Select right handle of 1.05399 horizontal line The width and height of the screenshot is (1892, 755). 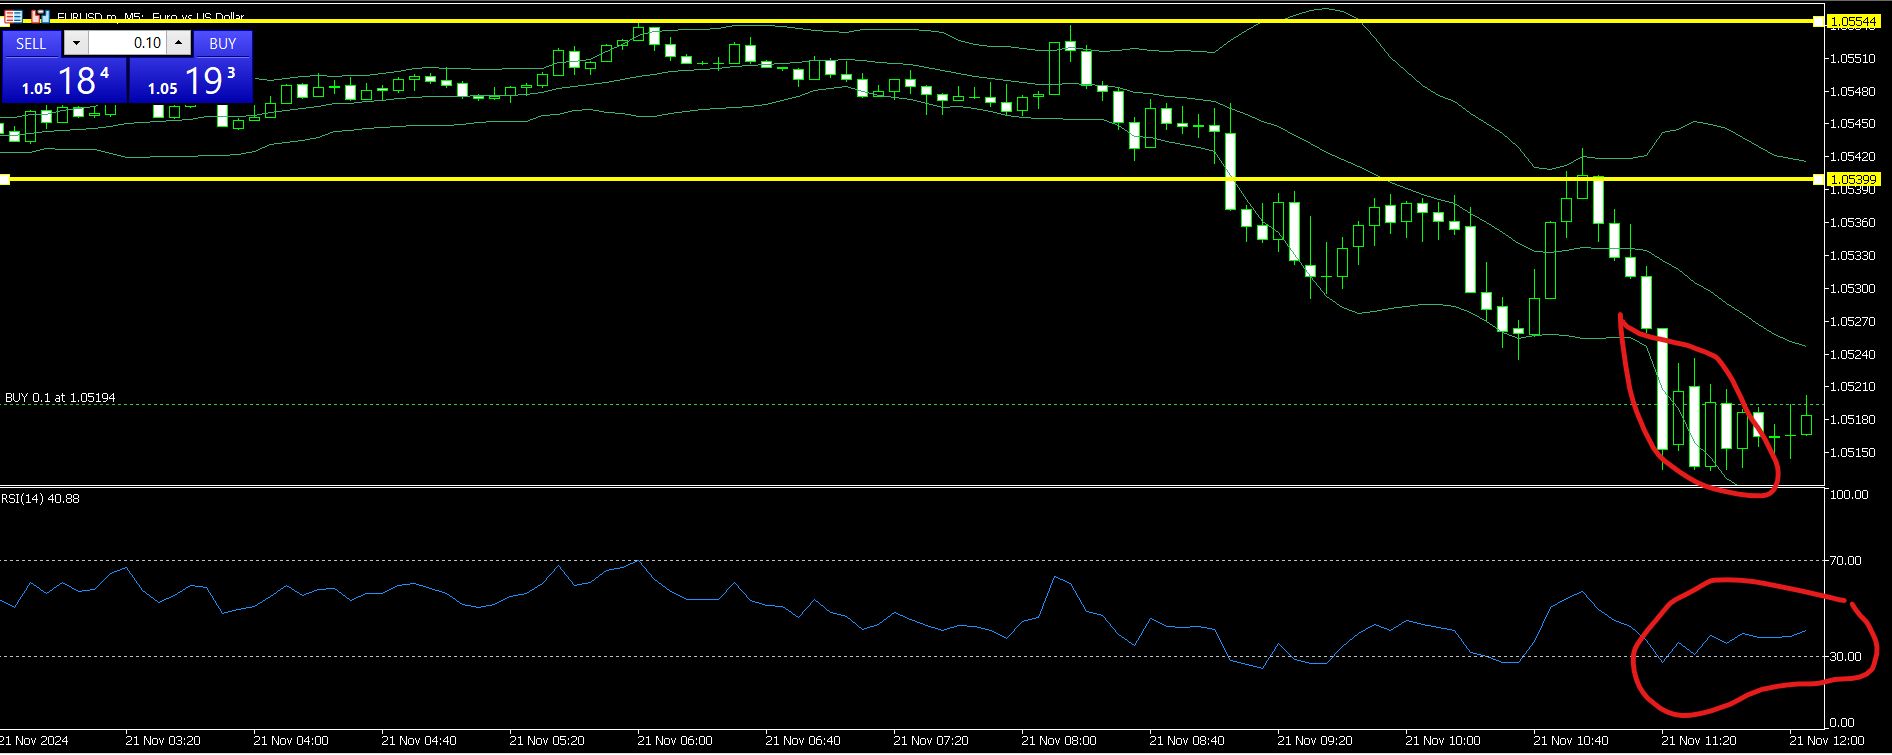pyautogui.click(x=1818, y=179)
